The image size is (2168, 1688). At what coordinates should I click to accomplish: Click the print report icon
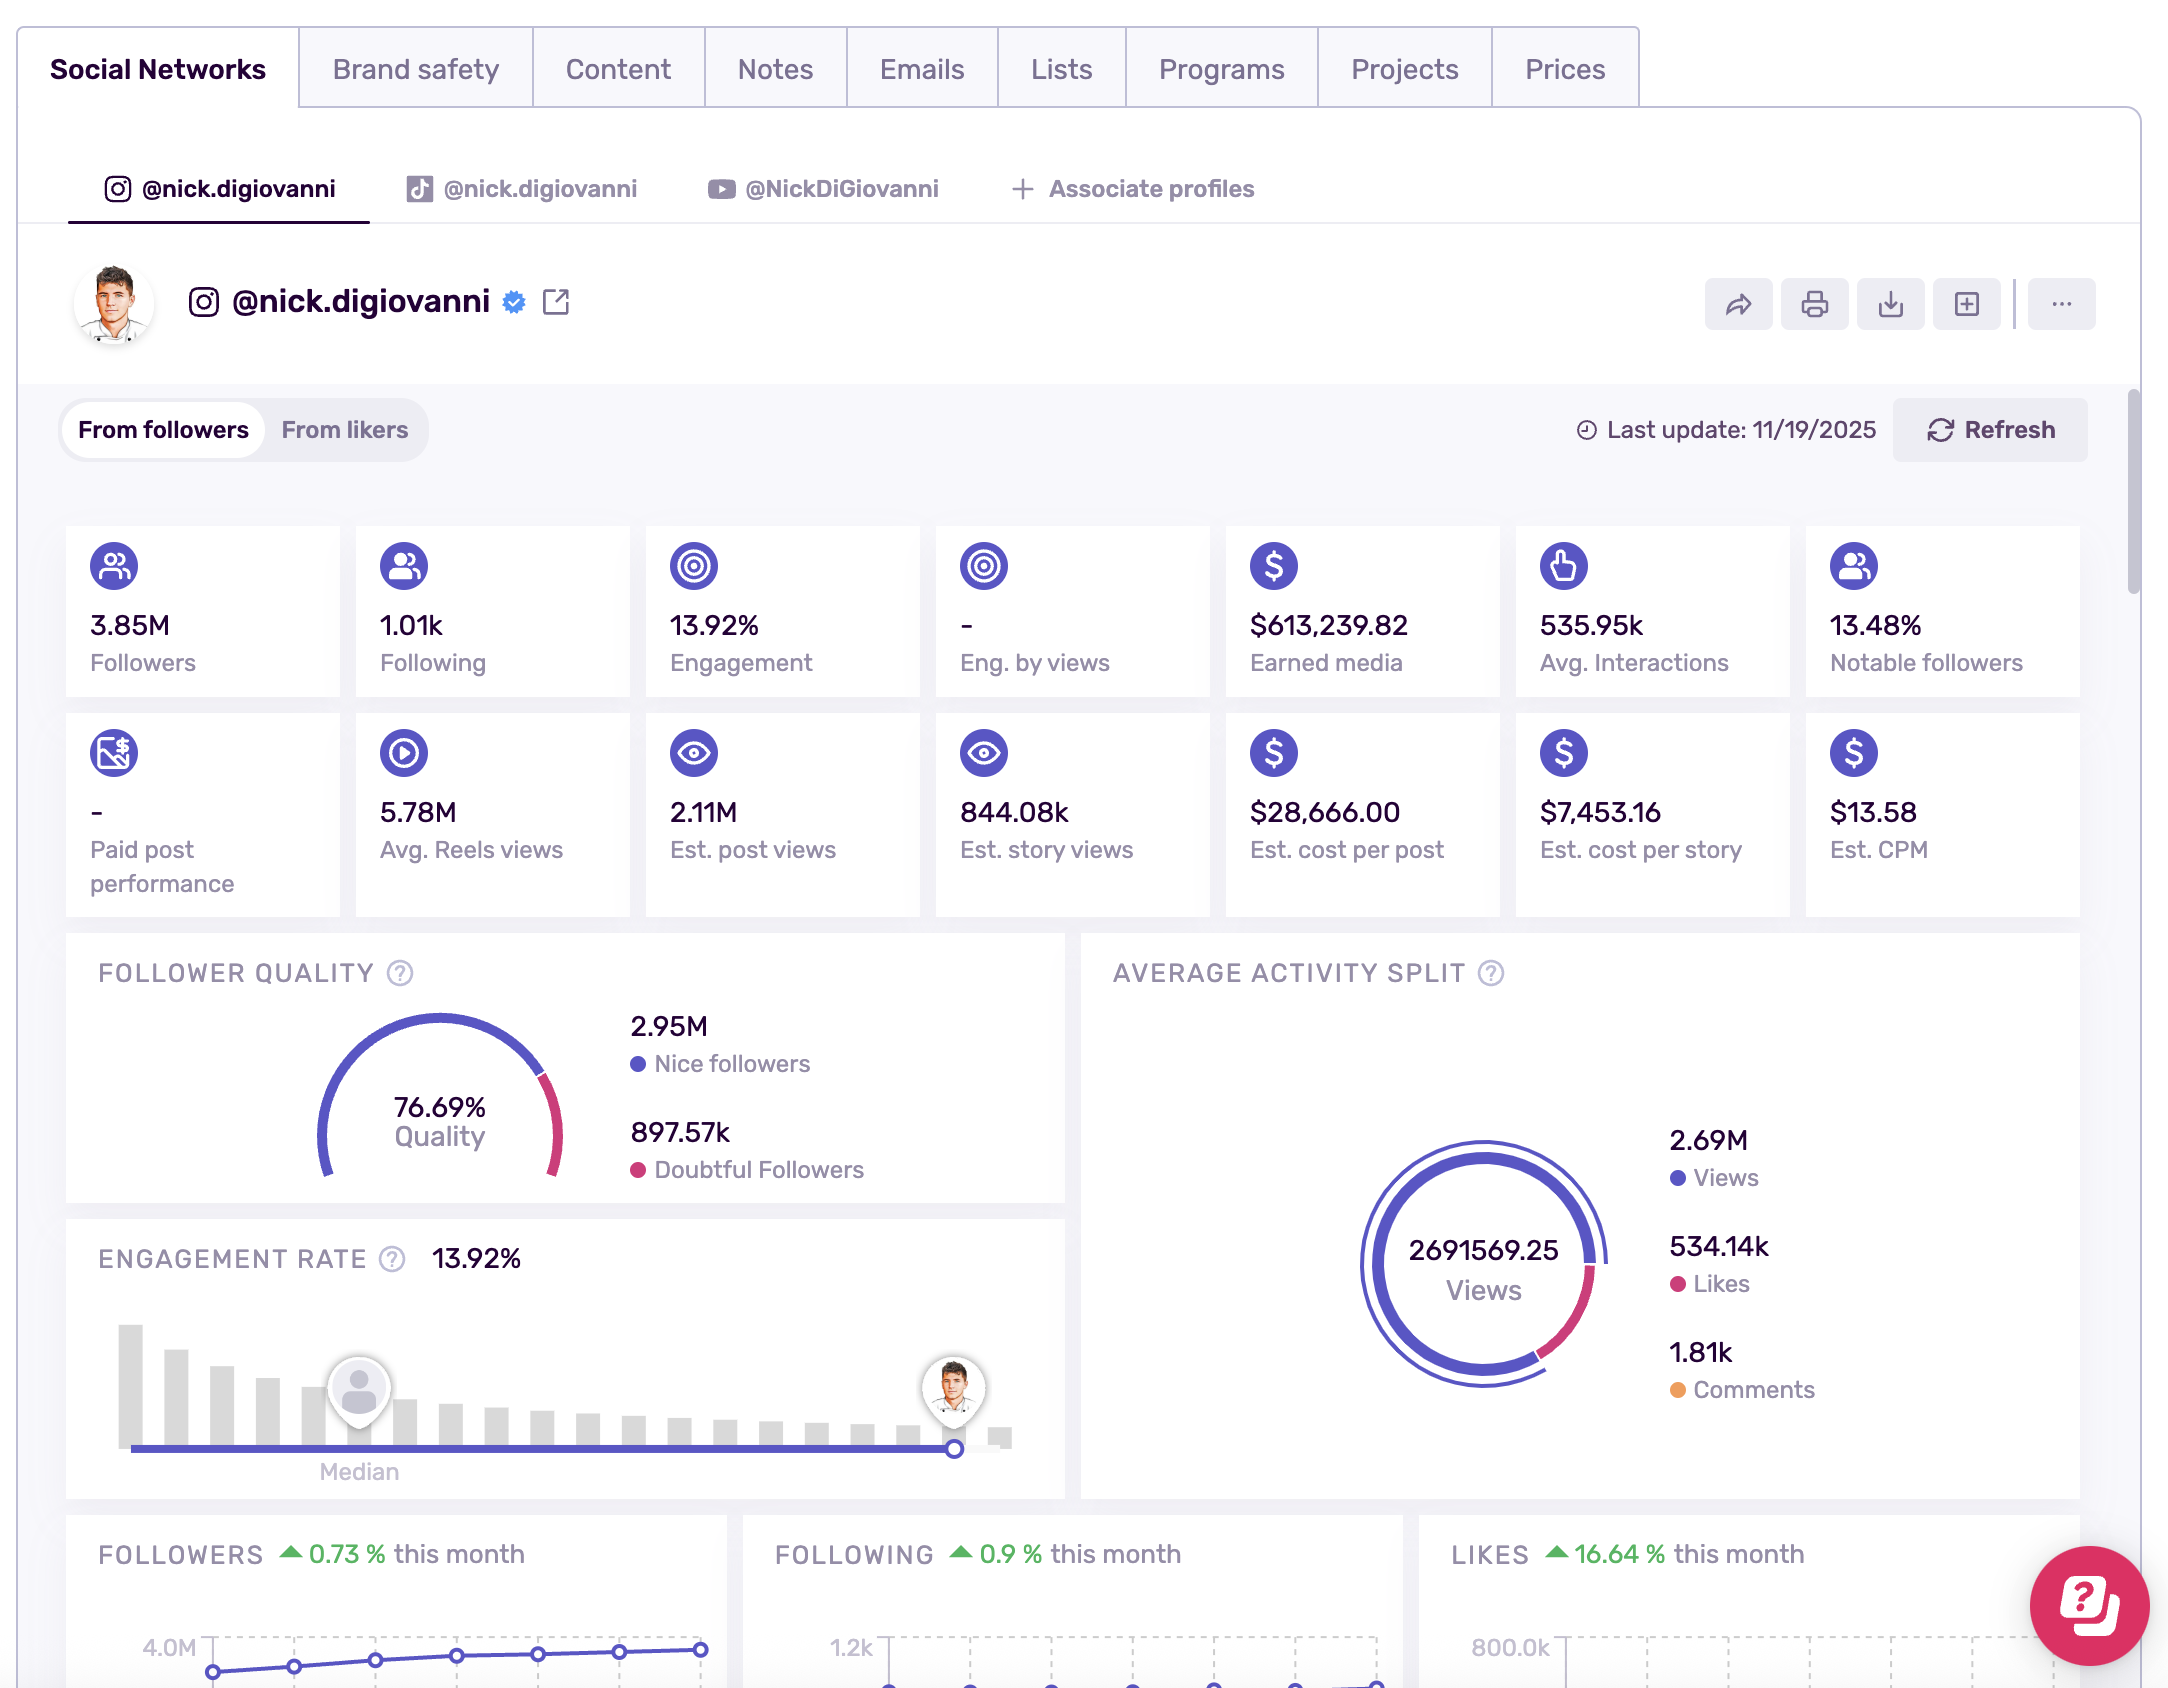click(1814, 304)
